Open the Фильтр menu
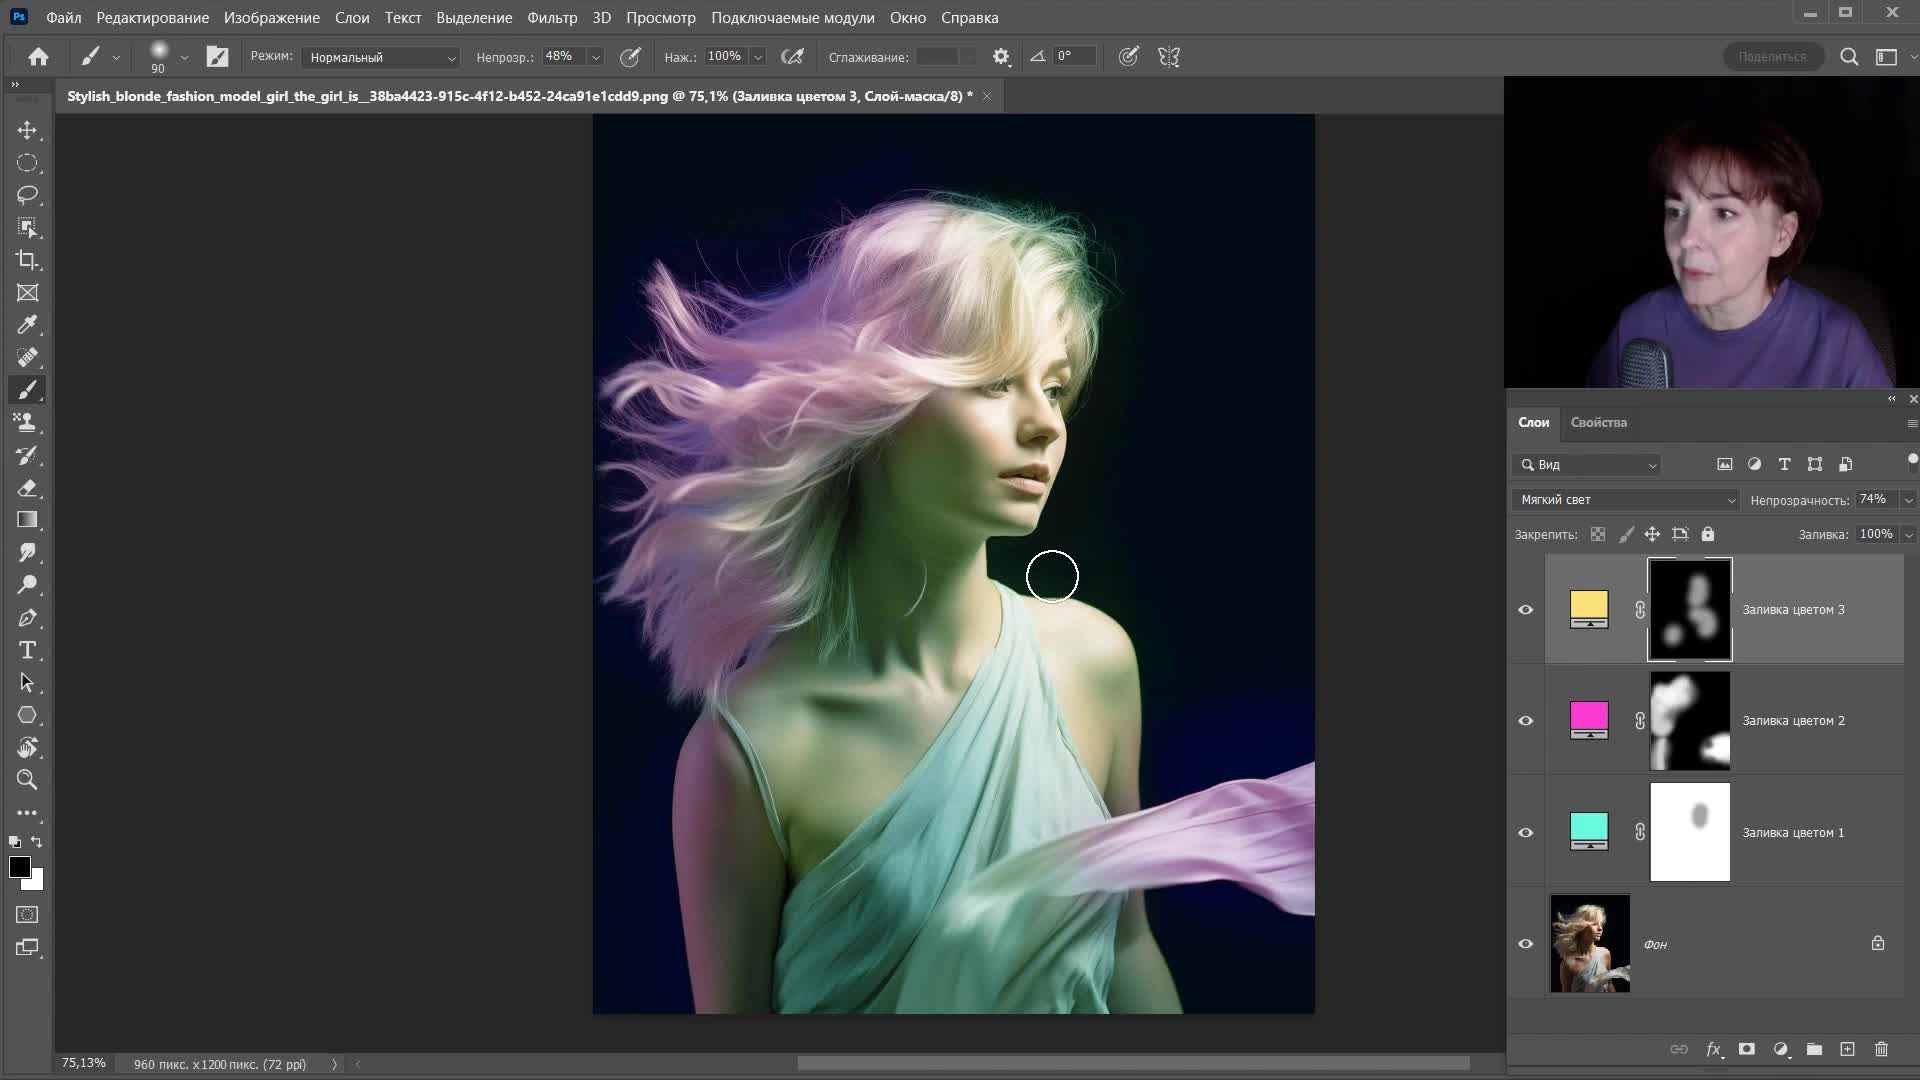Screen dimensions: 1920x1080 [551, 17]
